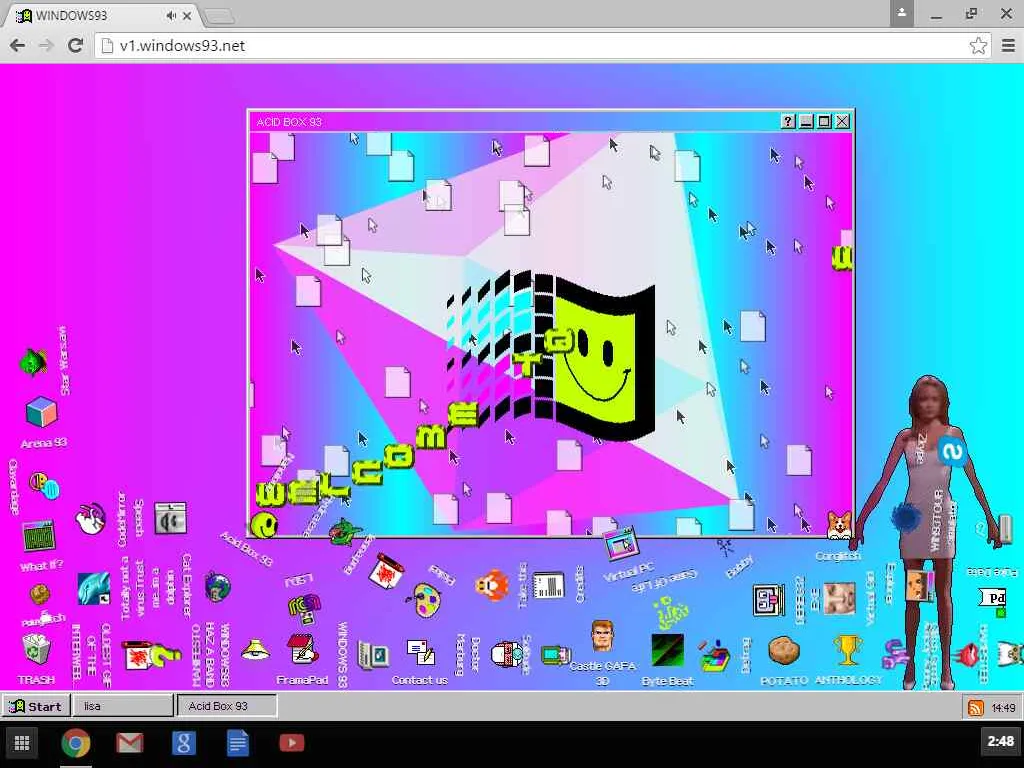Image resolution: width=1024 pixels, height=768 pixels.
Task: Open the POTATO icon
Action: pos(784,651)
